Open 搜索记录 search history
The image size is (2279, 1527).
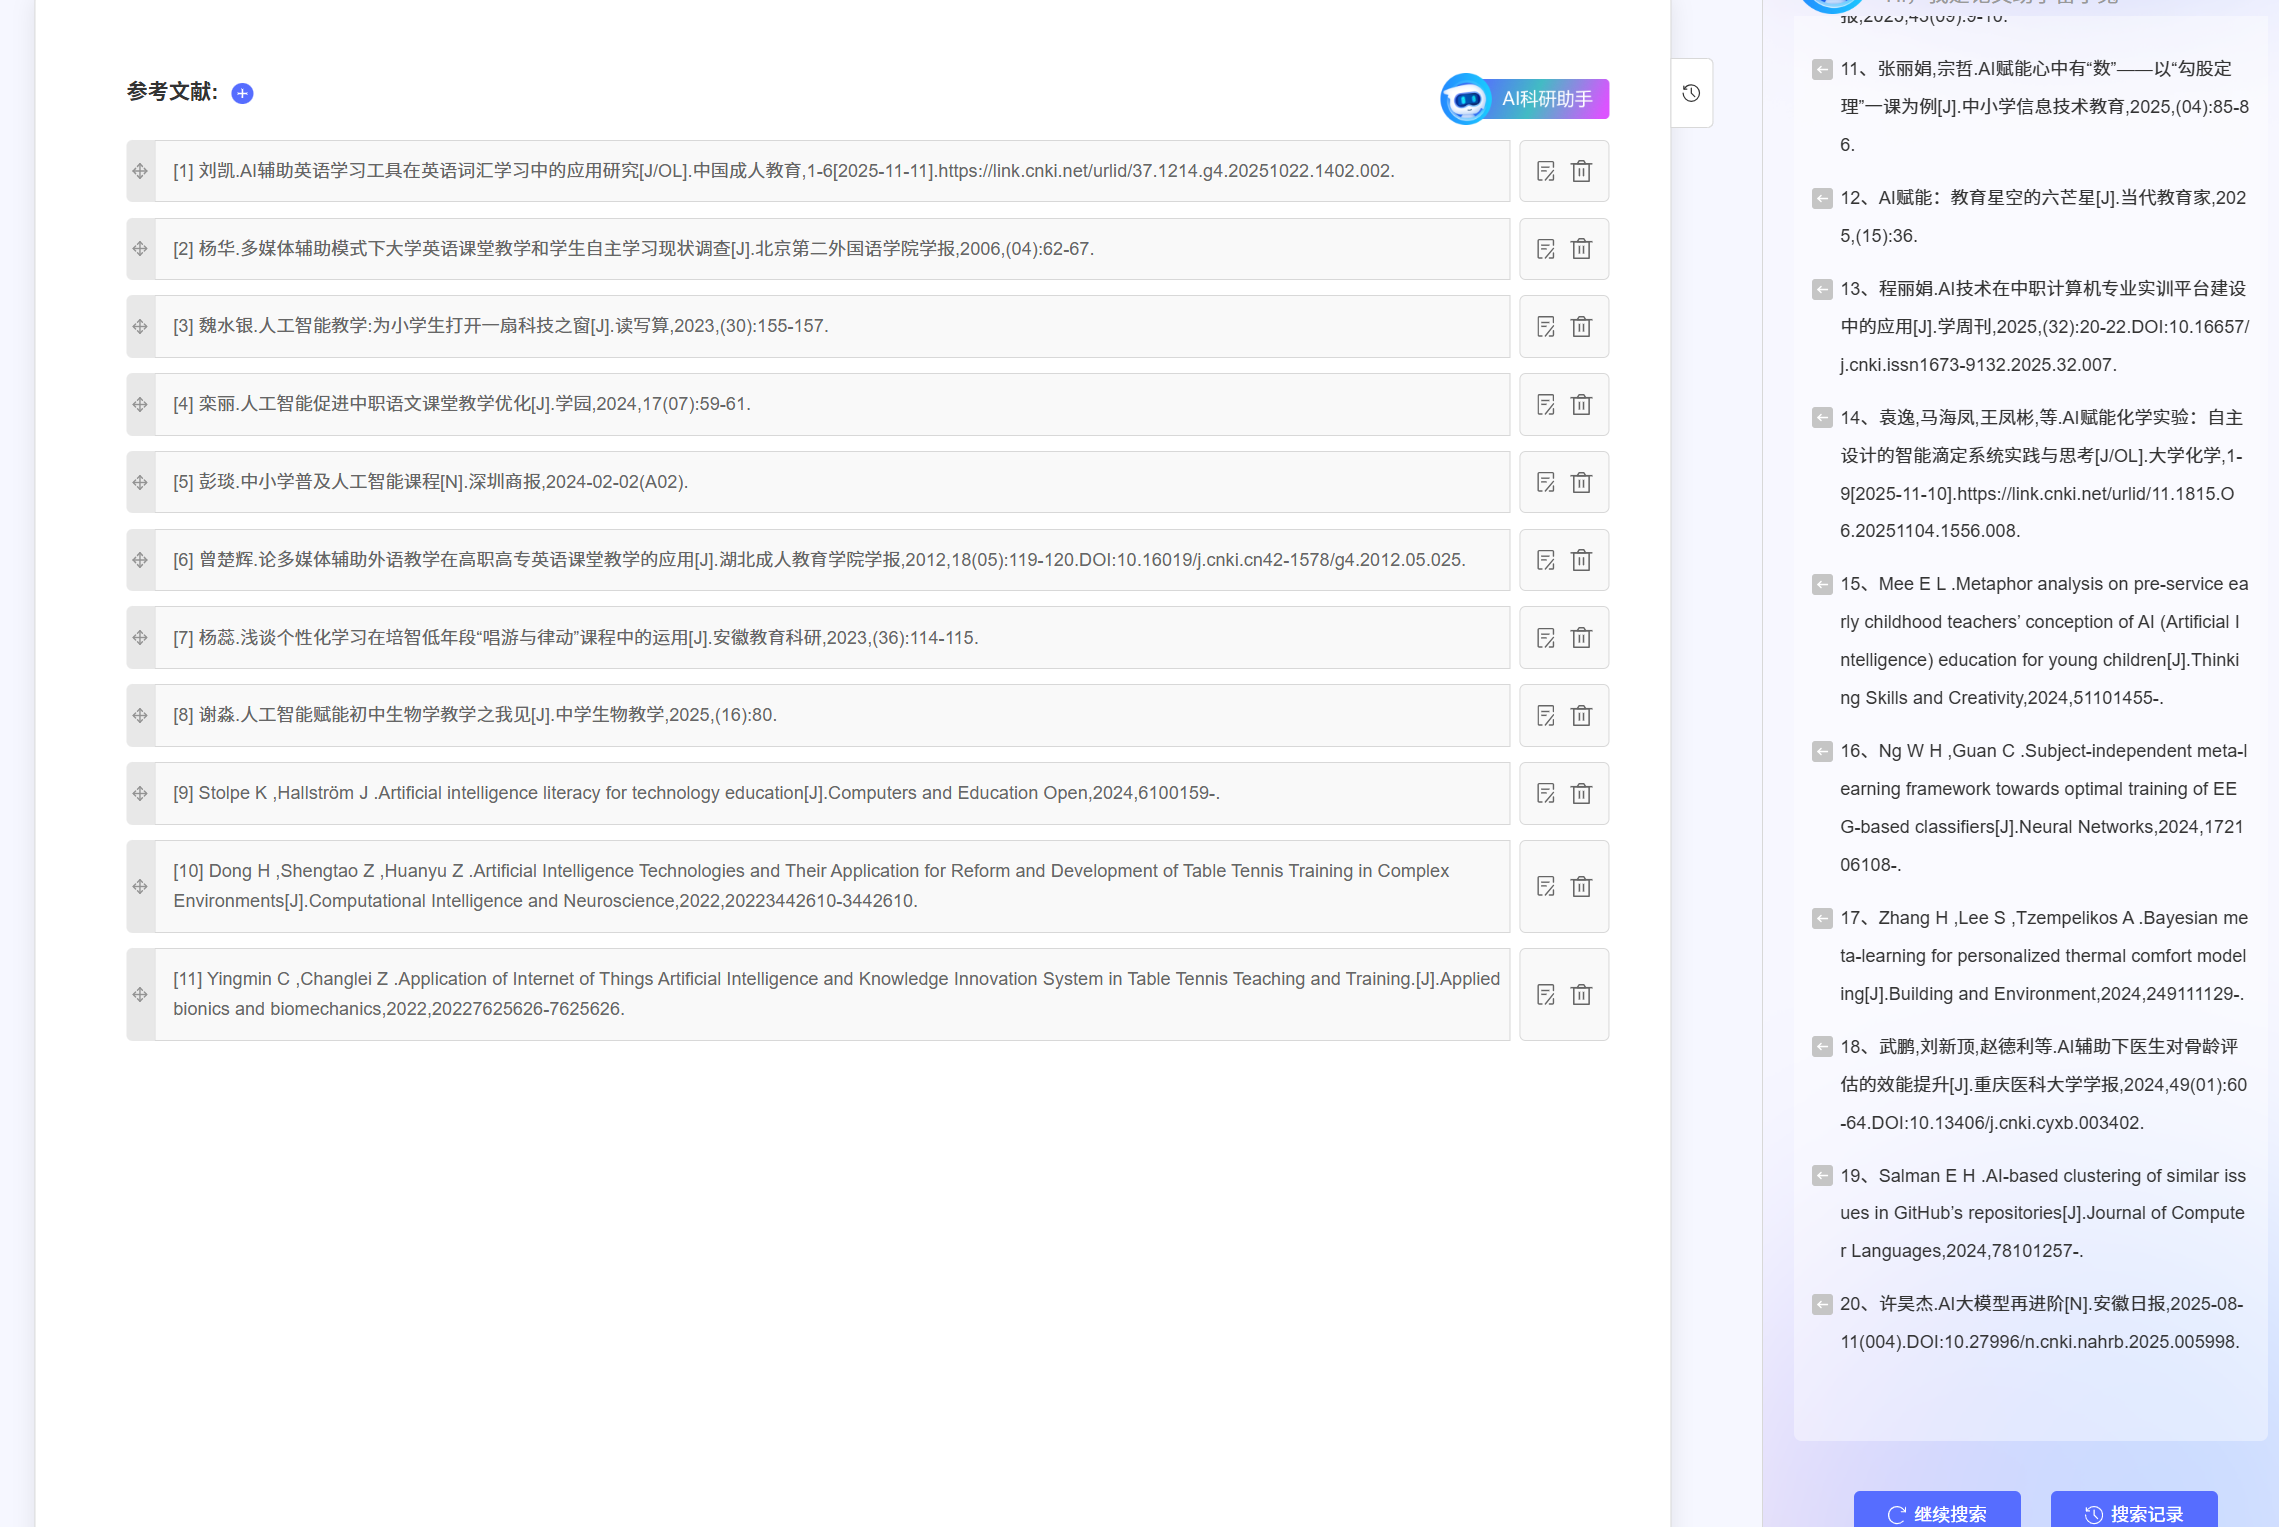click(2134, 1513)
